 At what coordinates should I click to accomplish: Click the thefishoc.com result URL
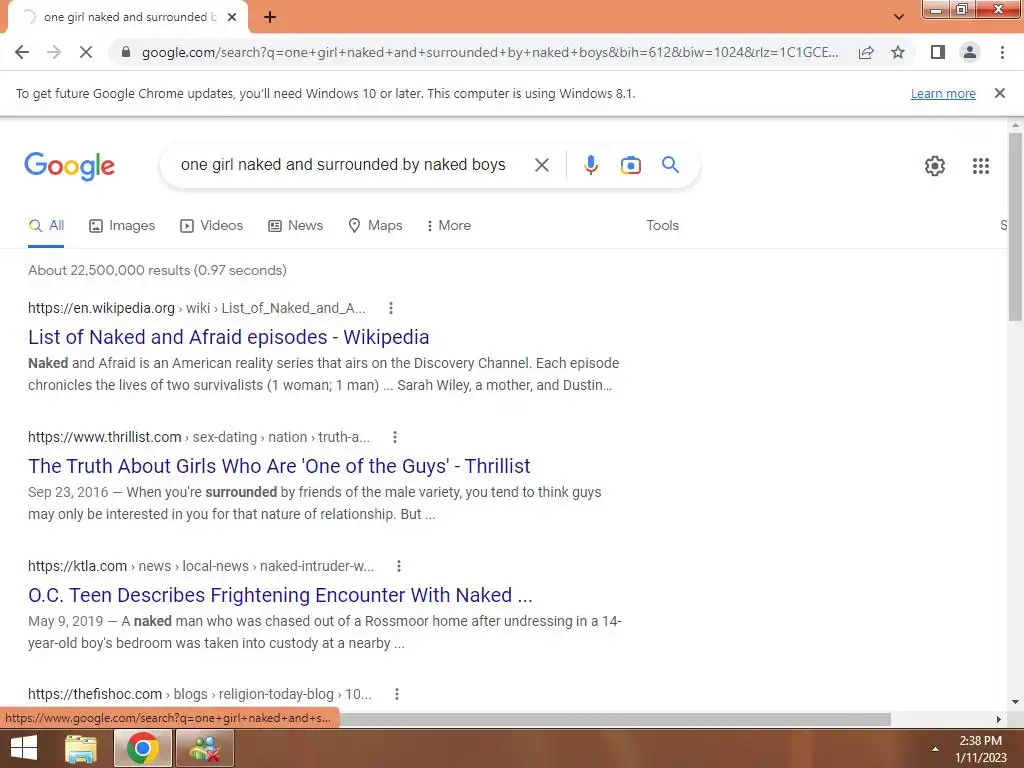click(x=200, y=694)
